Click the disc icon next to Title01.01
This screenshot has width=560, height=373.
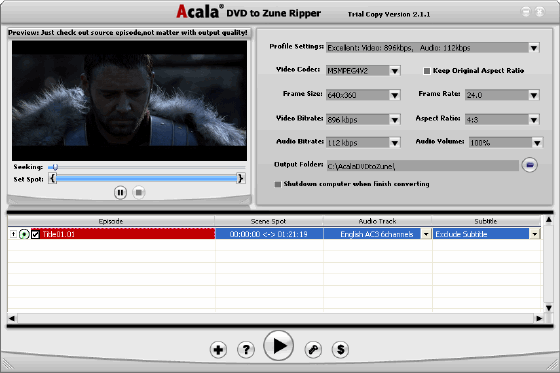pyautogui.click(x=24, y=234)
